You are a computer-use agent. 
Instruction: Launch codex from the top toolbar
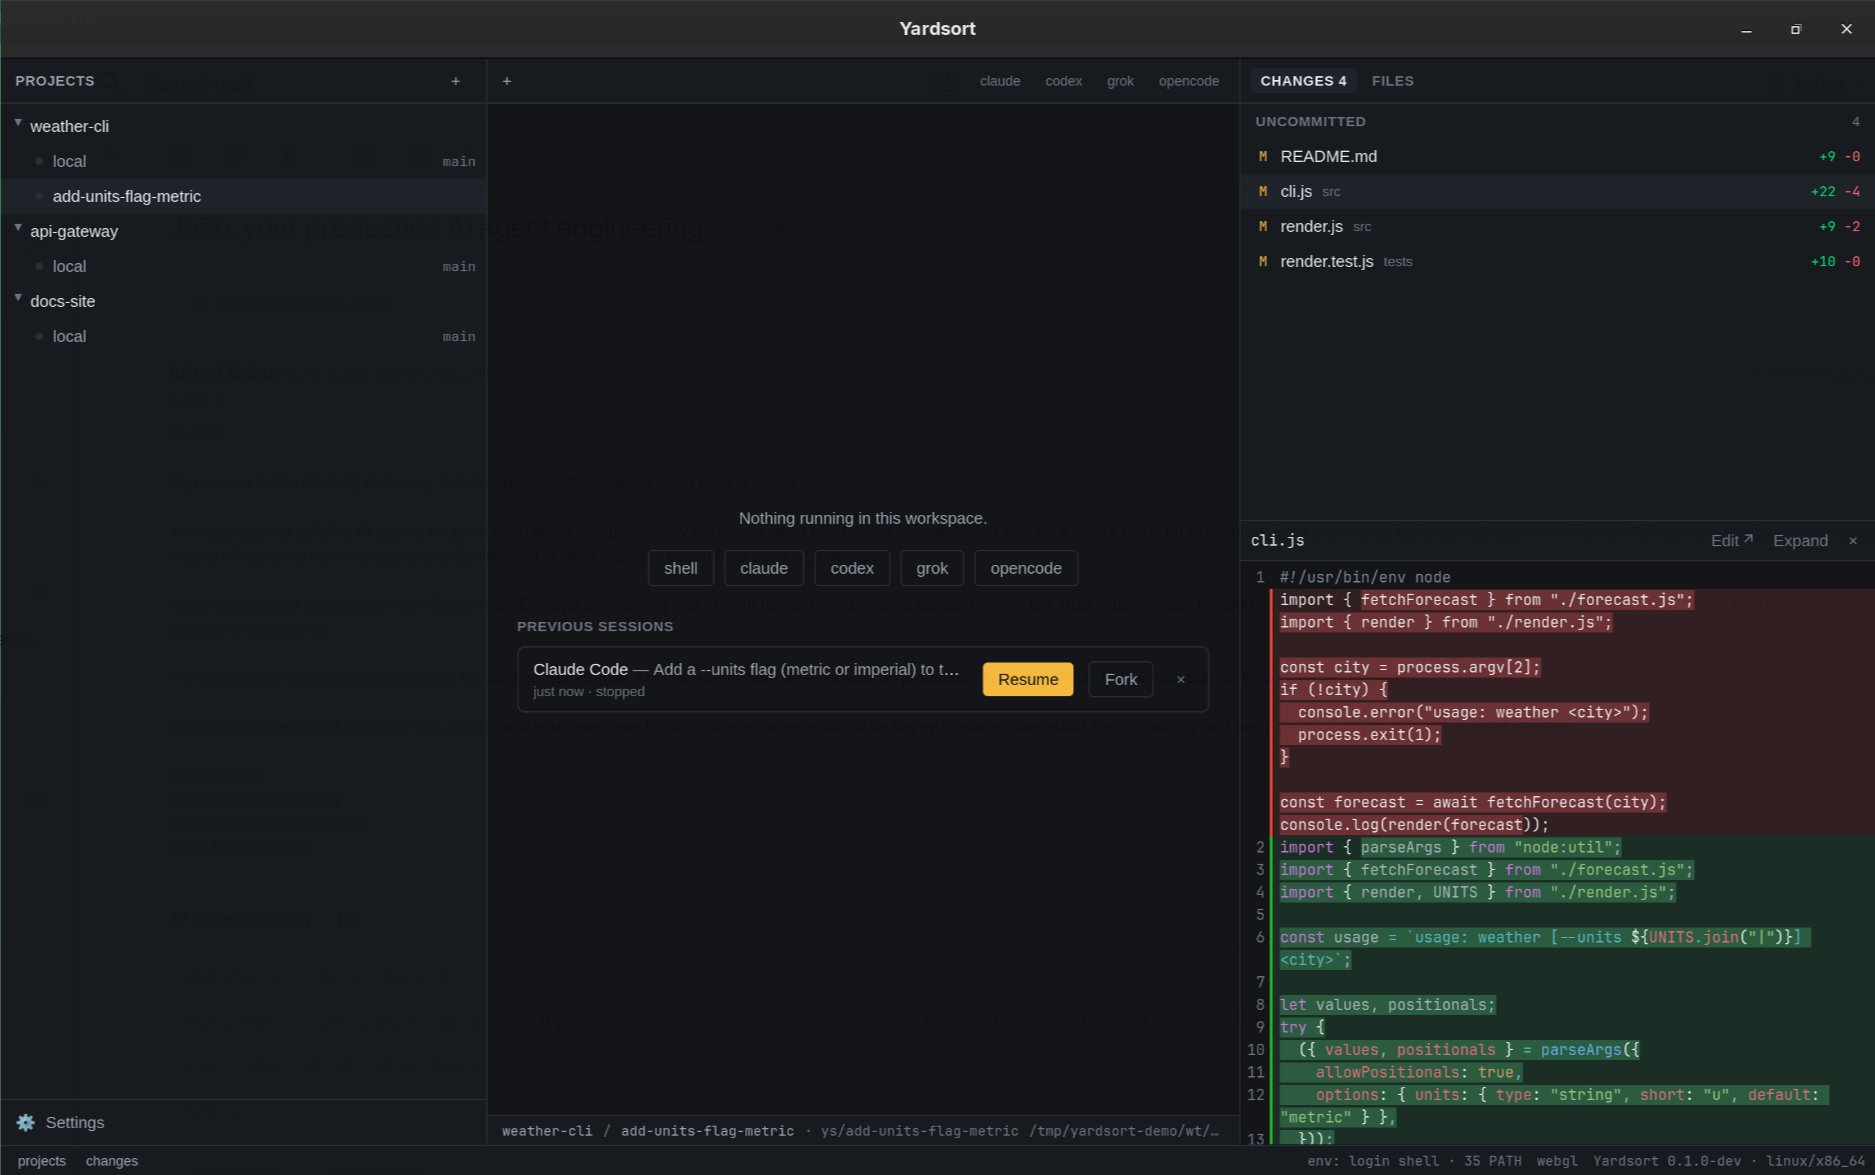[x=1064, y=81]
